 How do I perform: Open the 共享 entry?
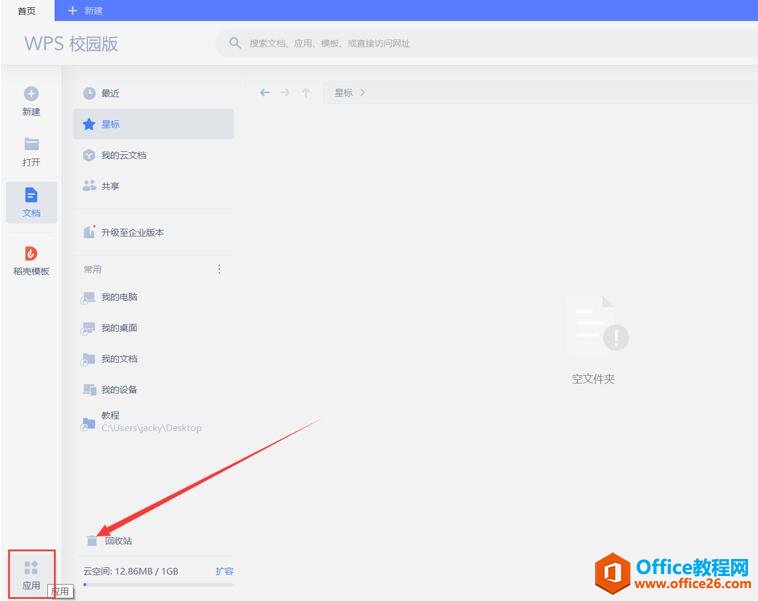(x=153, y=186)
